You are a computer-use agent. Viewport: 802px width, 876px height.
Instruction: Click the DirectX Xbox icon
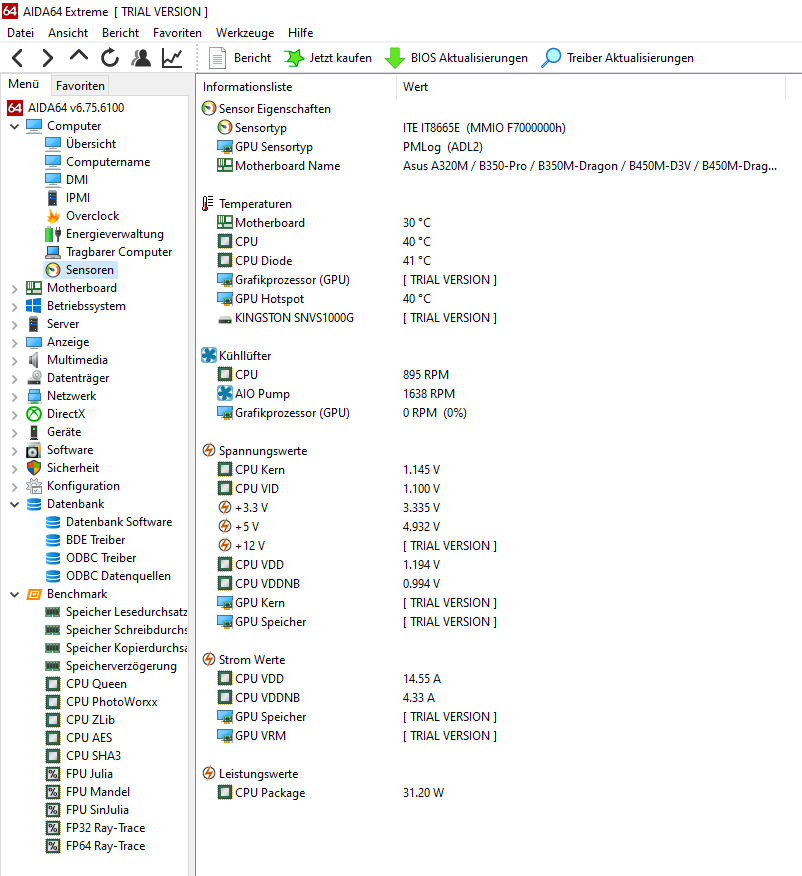(34, 414)
